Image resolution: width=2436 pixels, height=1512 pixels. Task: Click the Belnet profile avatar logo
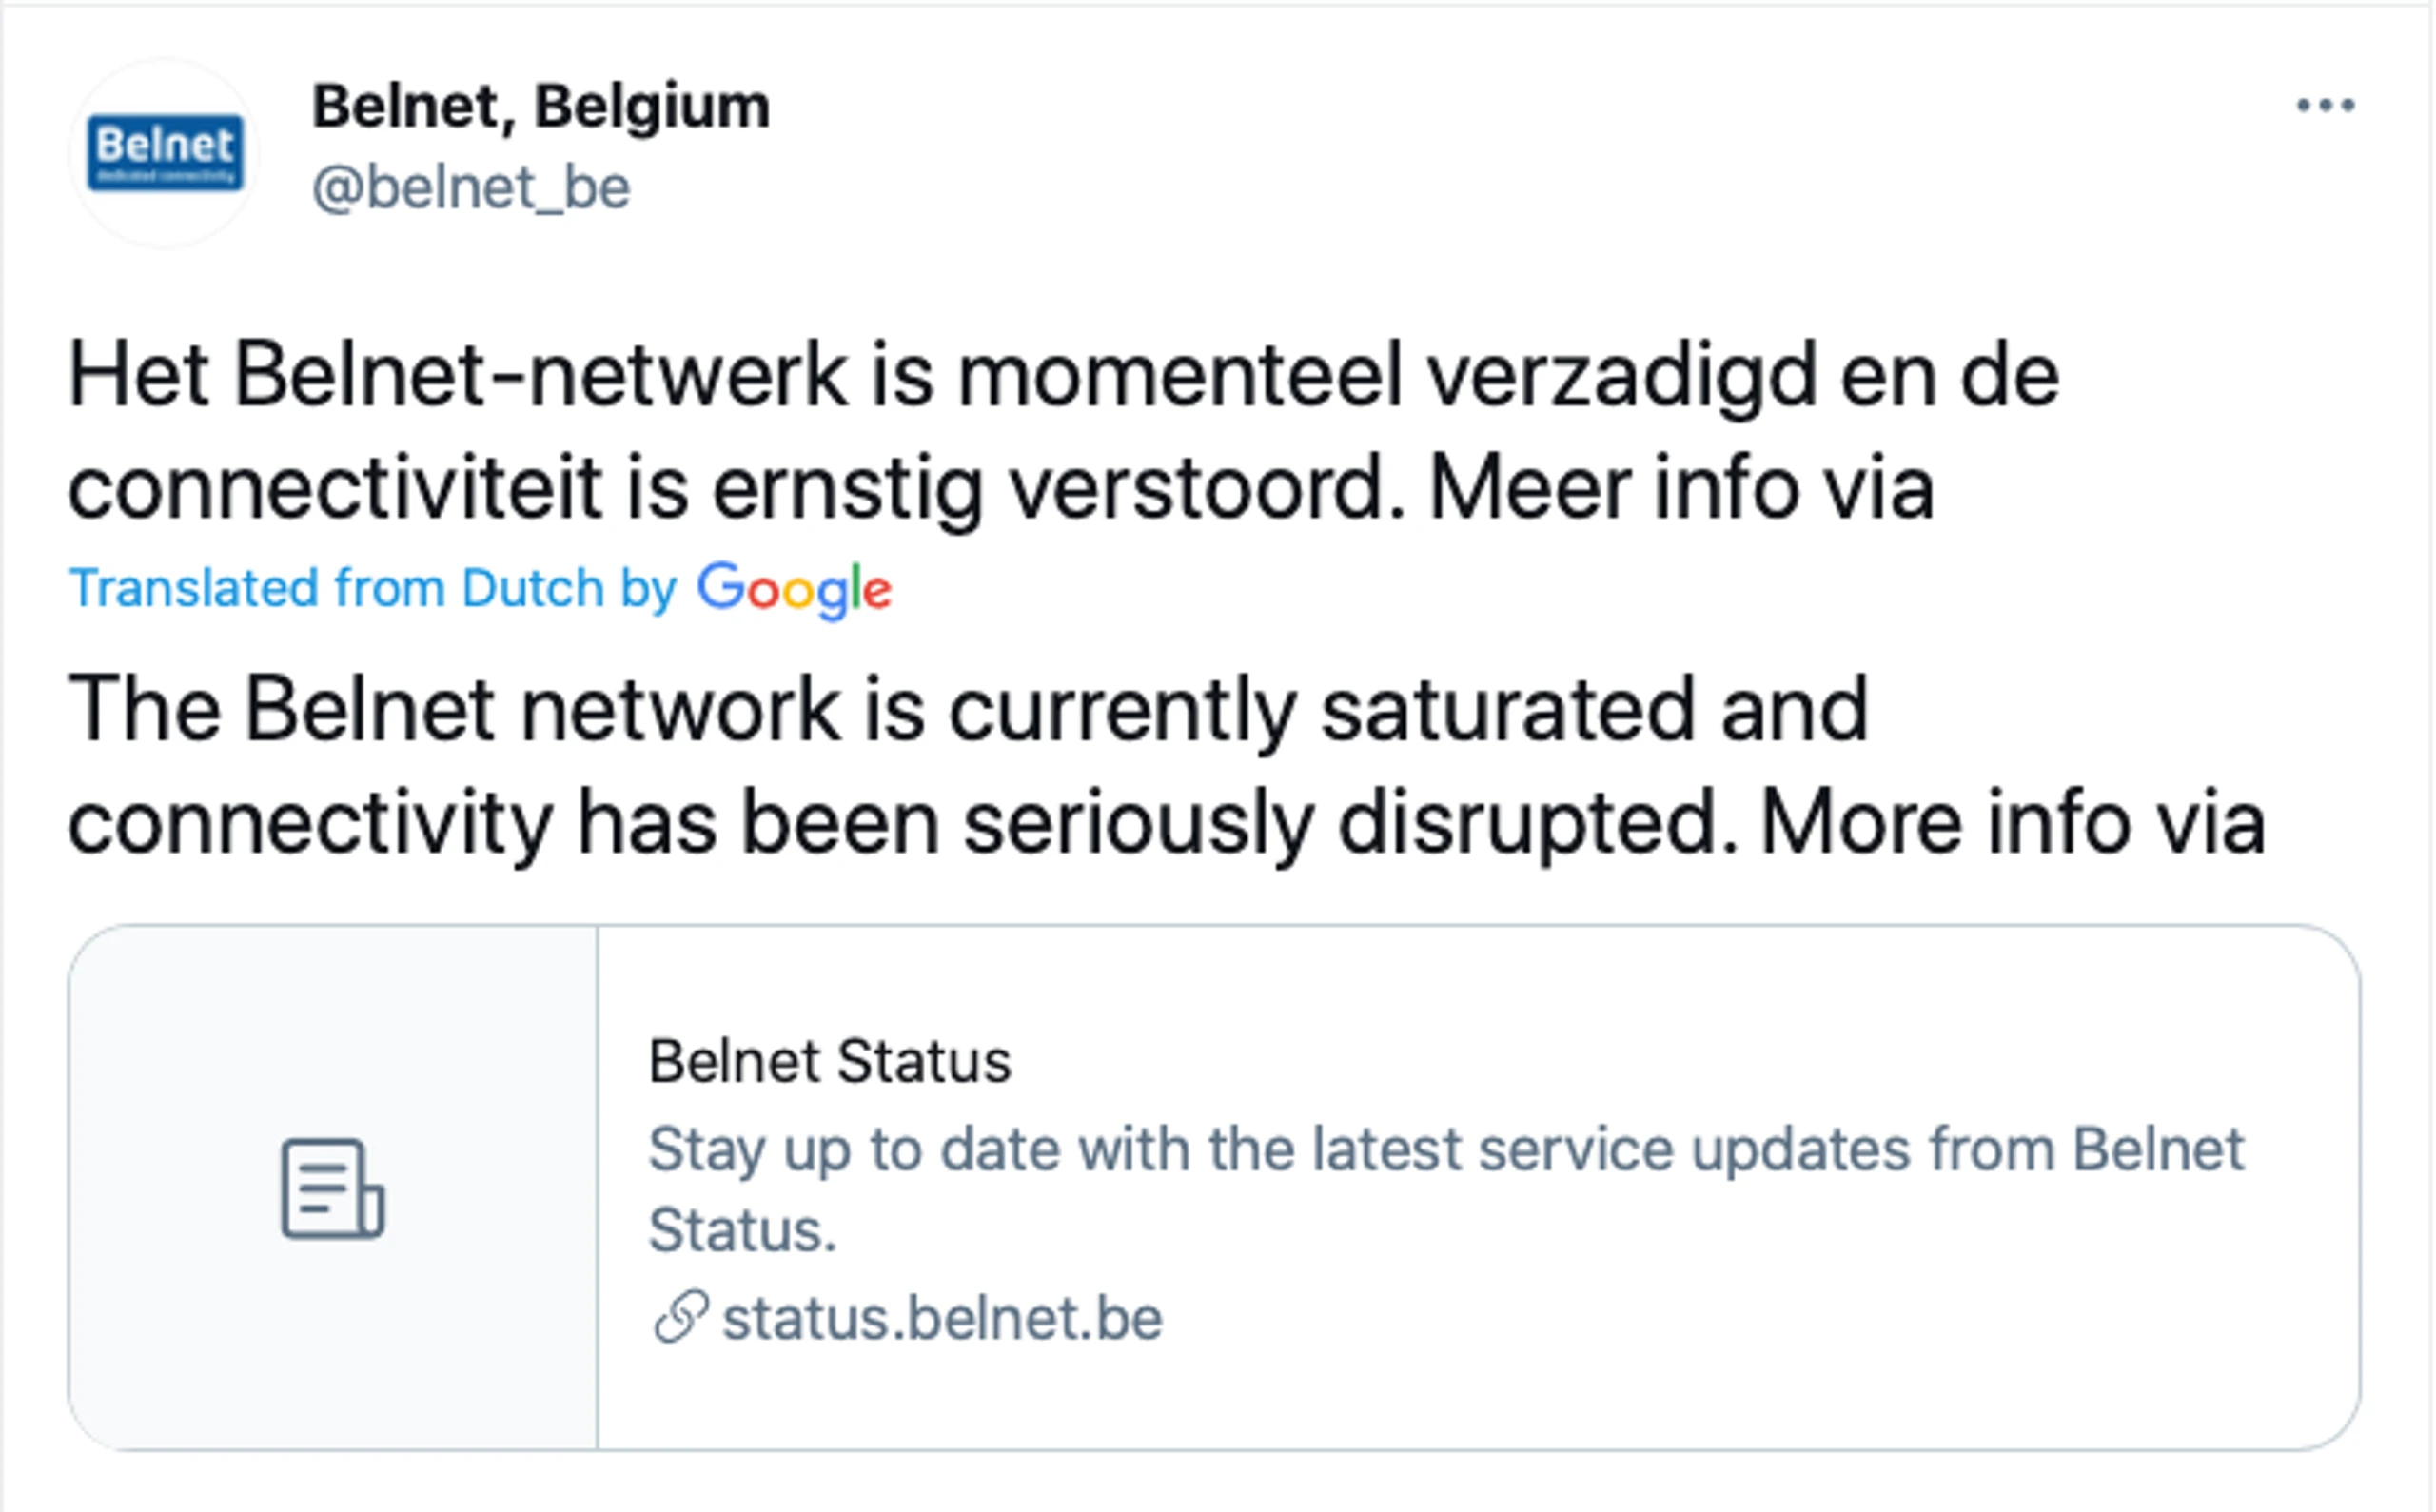pyautogui.click(x=165, y=153)
